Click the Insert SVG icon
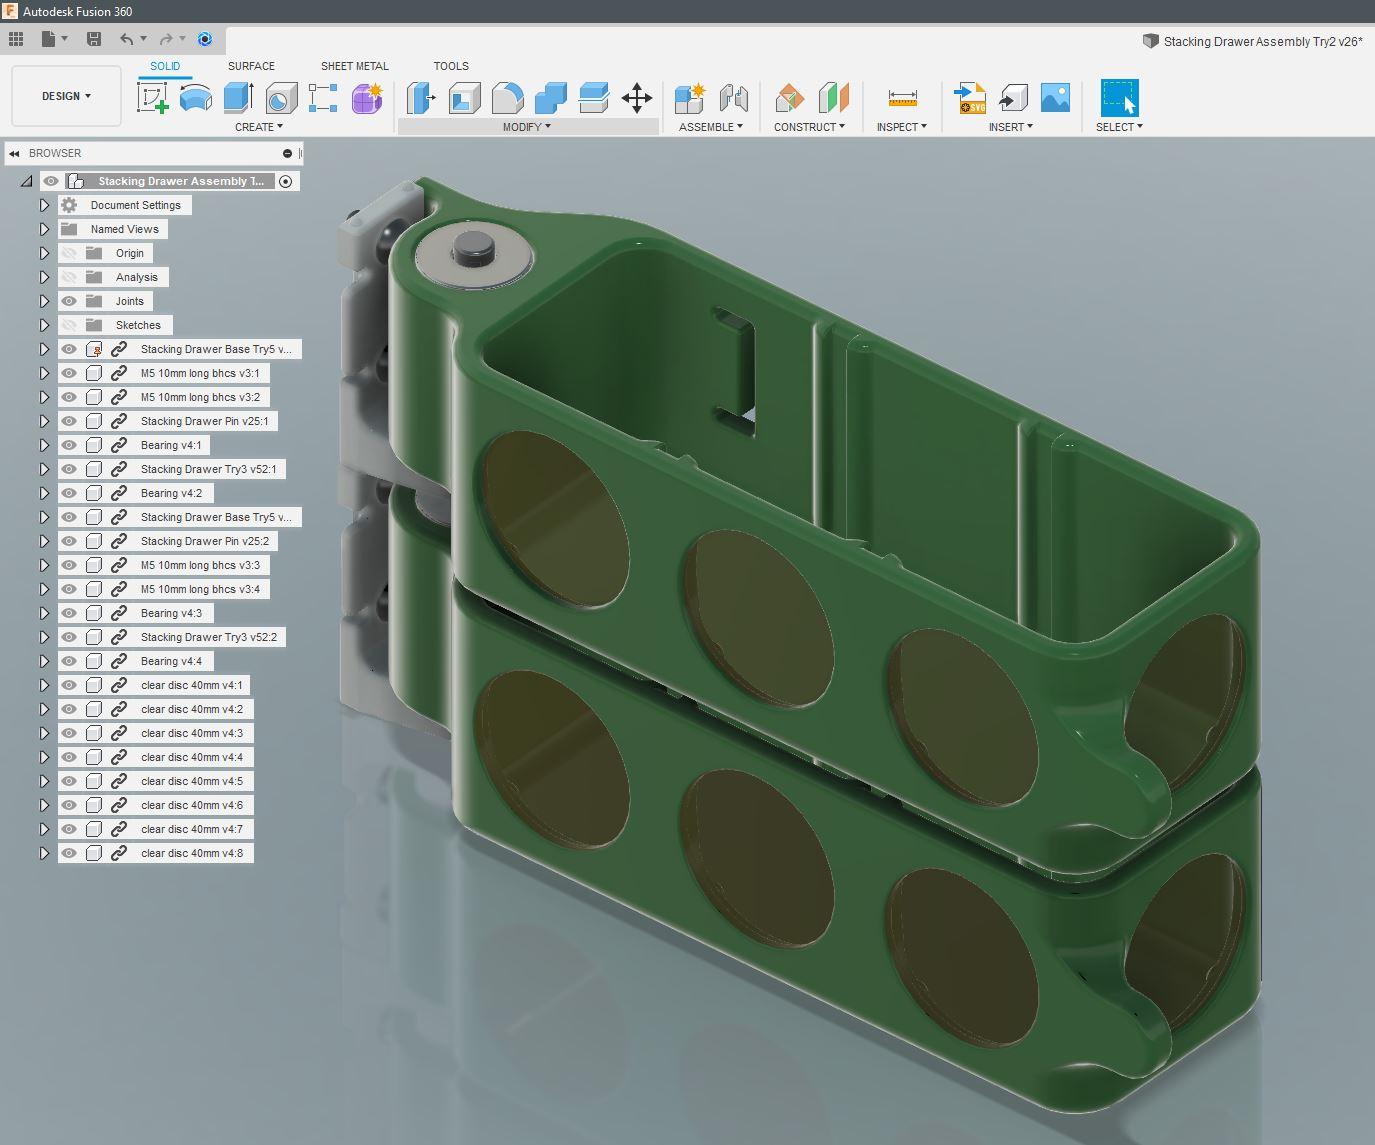Screen dimensions: 1375x1145 click(x=970, y=98)
